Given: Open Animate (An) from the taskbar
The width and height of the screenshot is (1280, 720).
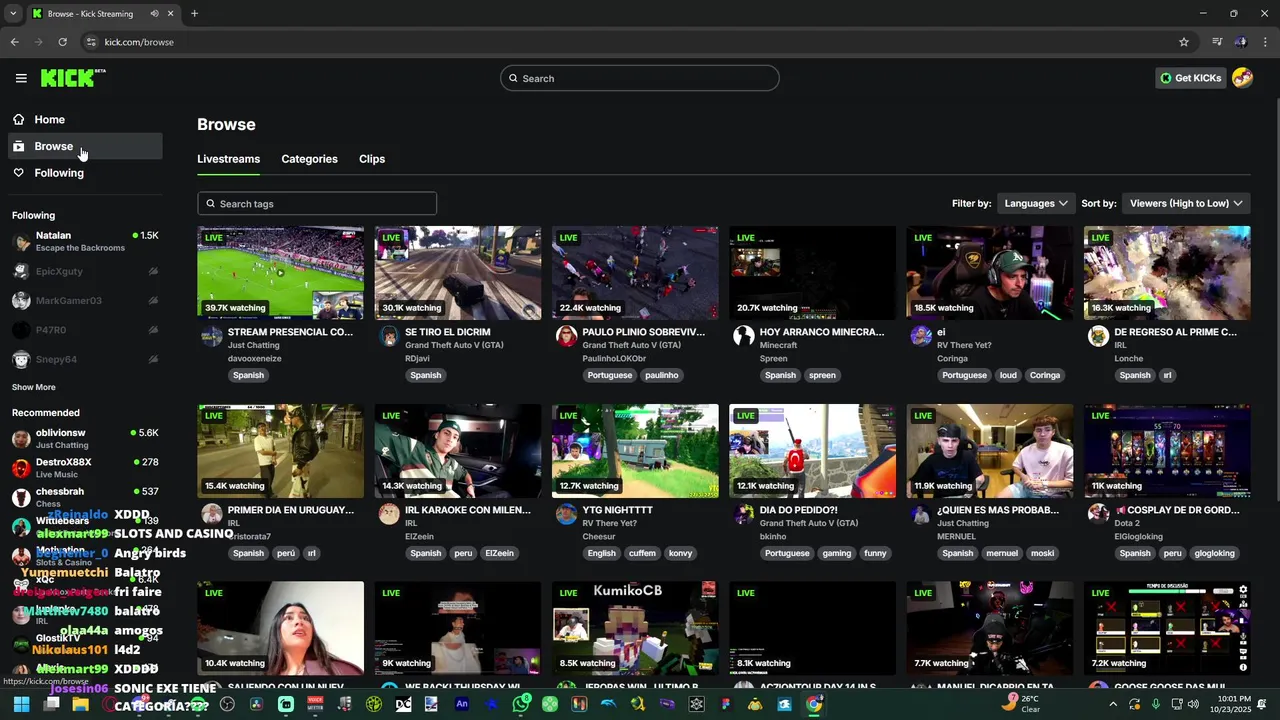Looking at the screenshot, I should click(x=462, y=704).
